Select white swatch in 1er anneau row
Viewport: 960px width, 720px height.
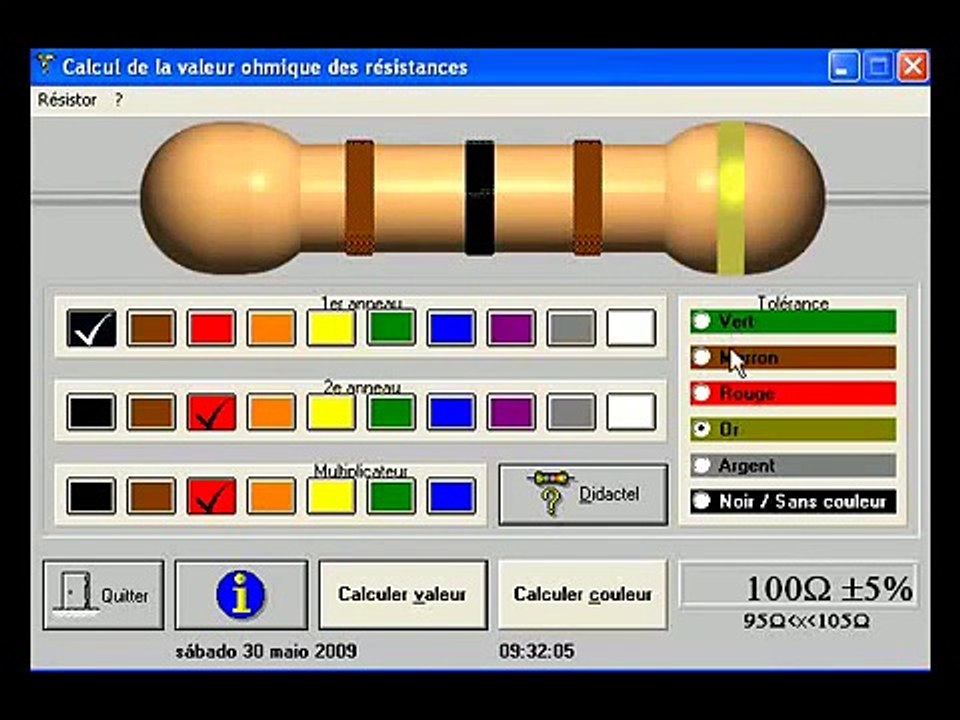point(631,328)
